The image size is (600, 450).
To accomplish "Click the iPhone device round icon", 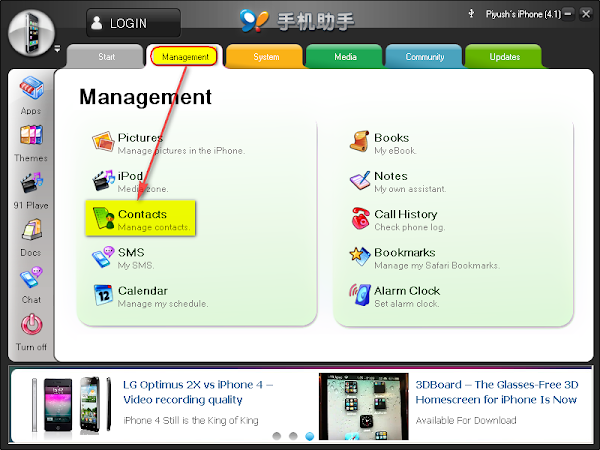I will pyautogui.click(x=31, y=33).
